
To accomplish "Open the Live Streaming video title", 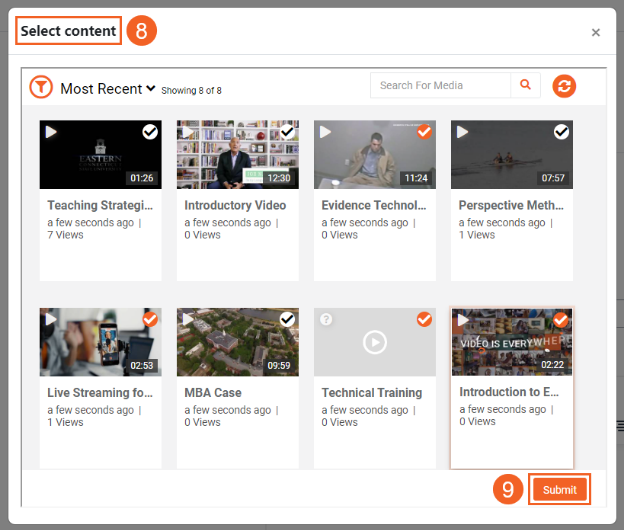I will click(x=100, y=393).
